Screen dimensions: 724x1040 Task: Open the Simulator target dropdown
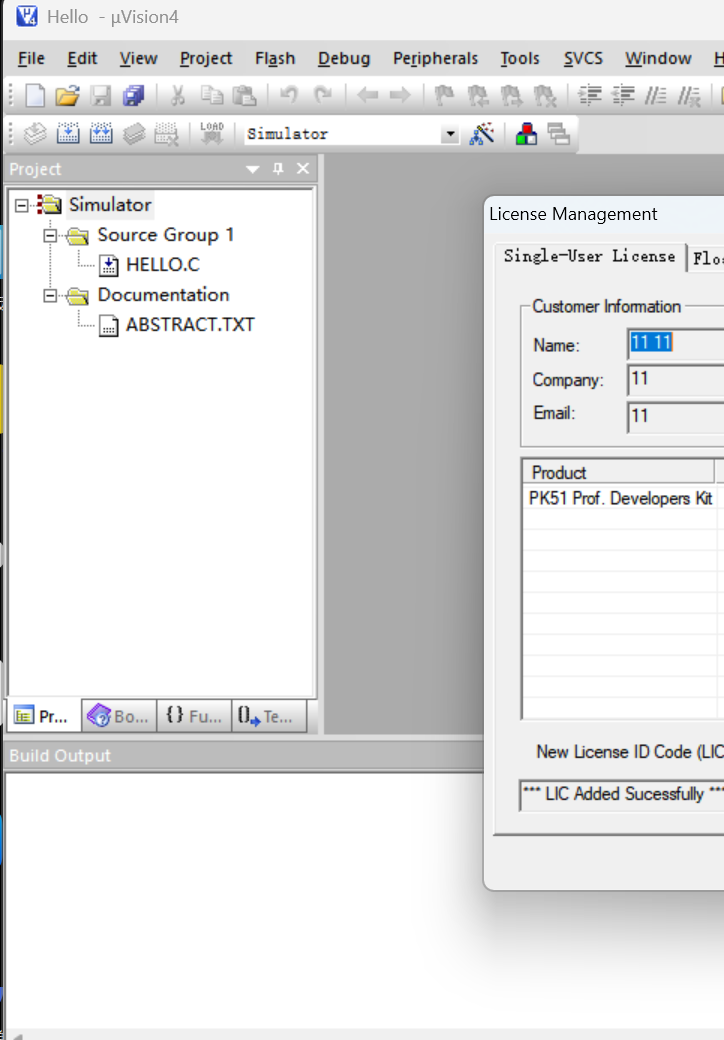point(450,134)
